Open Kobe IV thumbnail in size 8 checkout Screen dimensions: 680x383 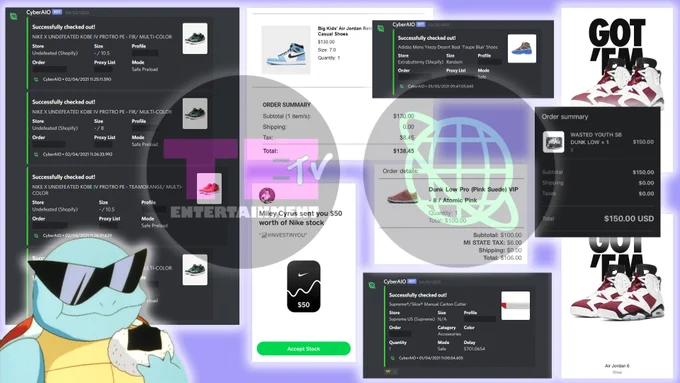tap(195, 113)
